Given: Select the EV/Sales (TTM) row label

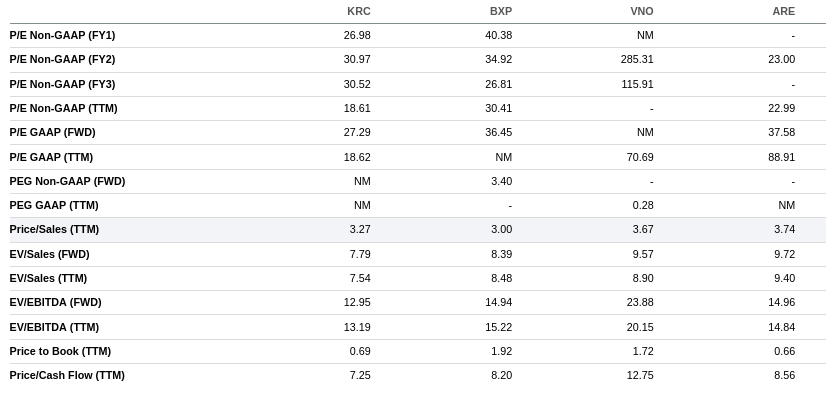Looking at the screenshot, I should tap(48, 278).
